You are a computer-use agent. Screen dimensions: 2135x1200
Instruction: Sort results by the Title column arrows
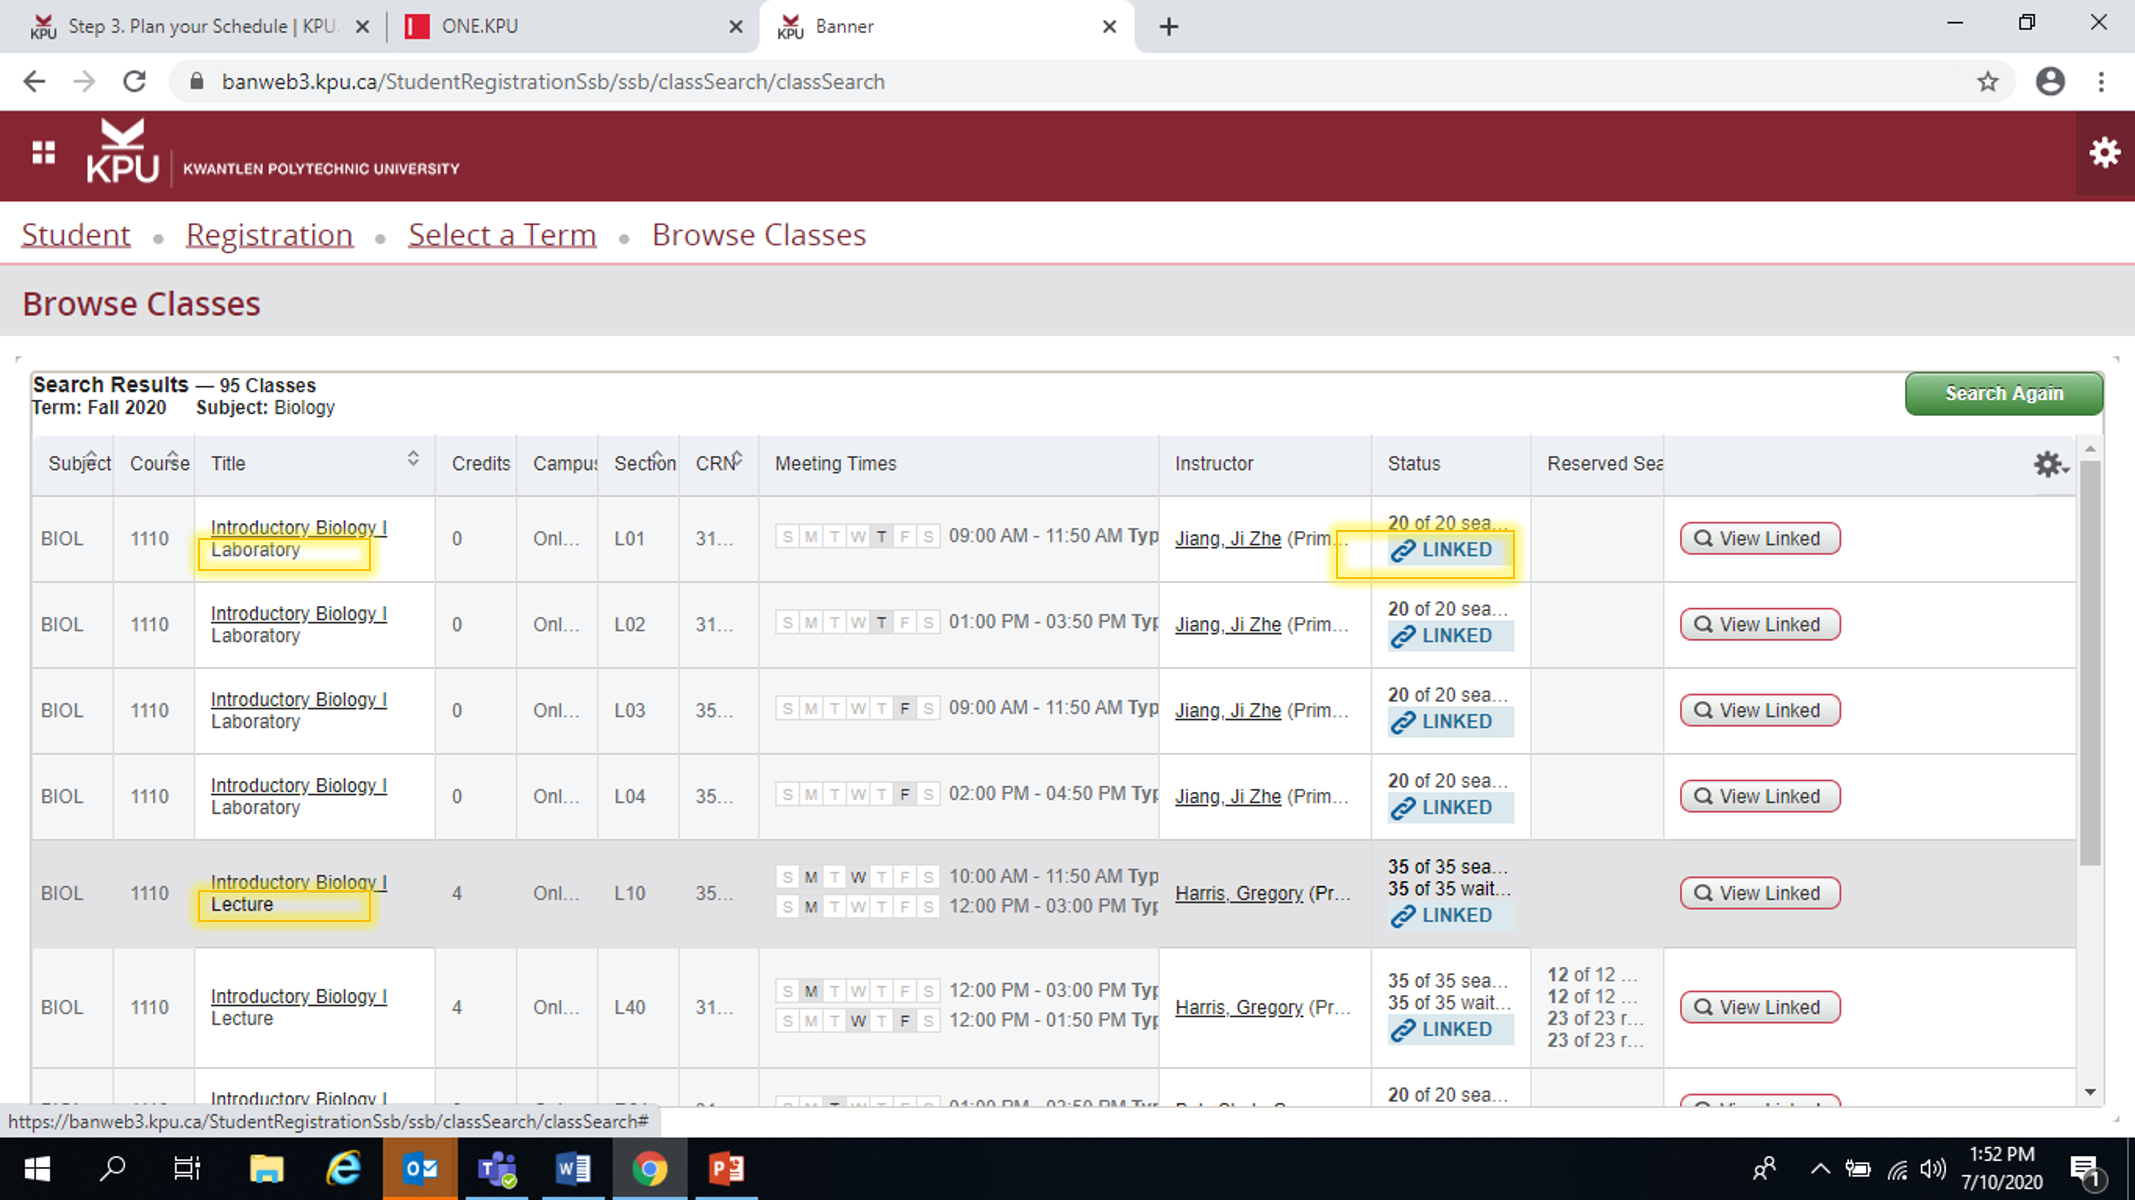point(413,459)
